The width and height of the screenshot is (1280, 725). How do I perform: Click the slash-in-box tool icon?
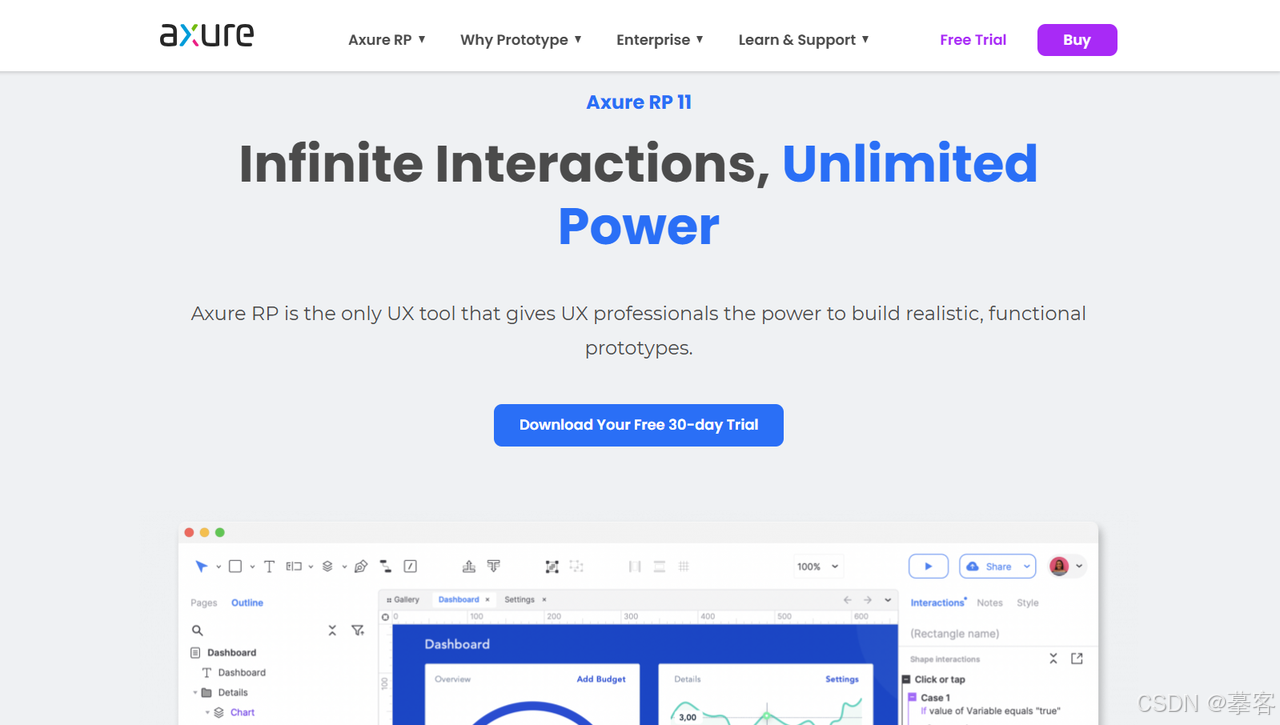(x=410, y=566)
